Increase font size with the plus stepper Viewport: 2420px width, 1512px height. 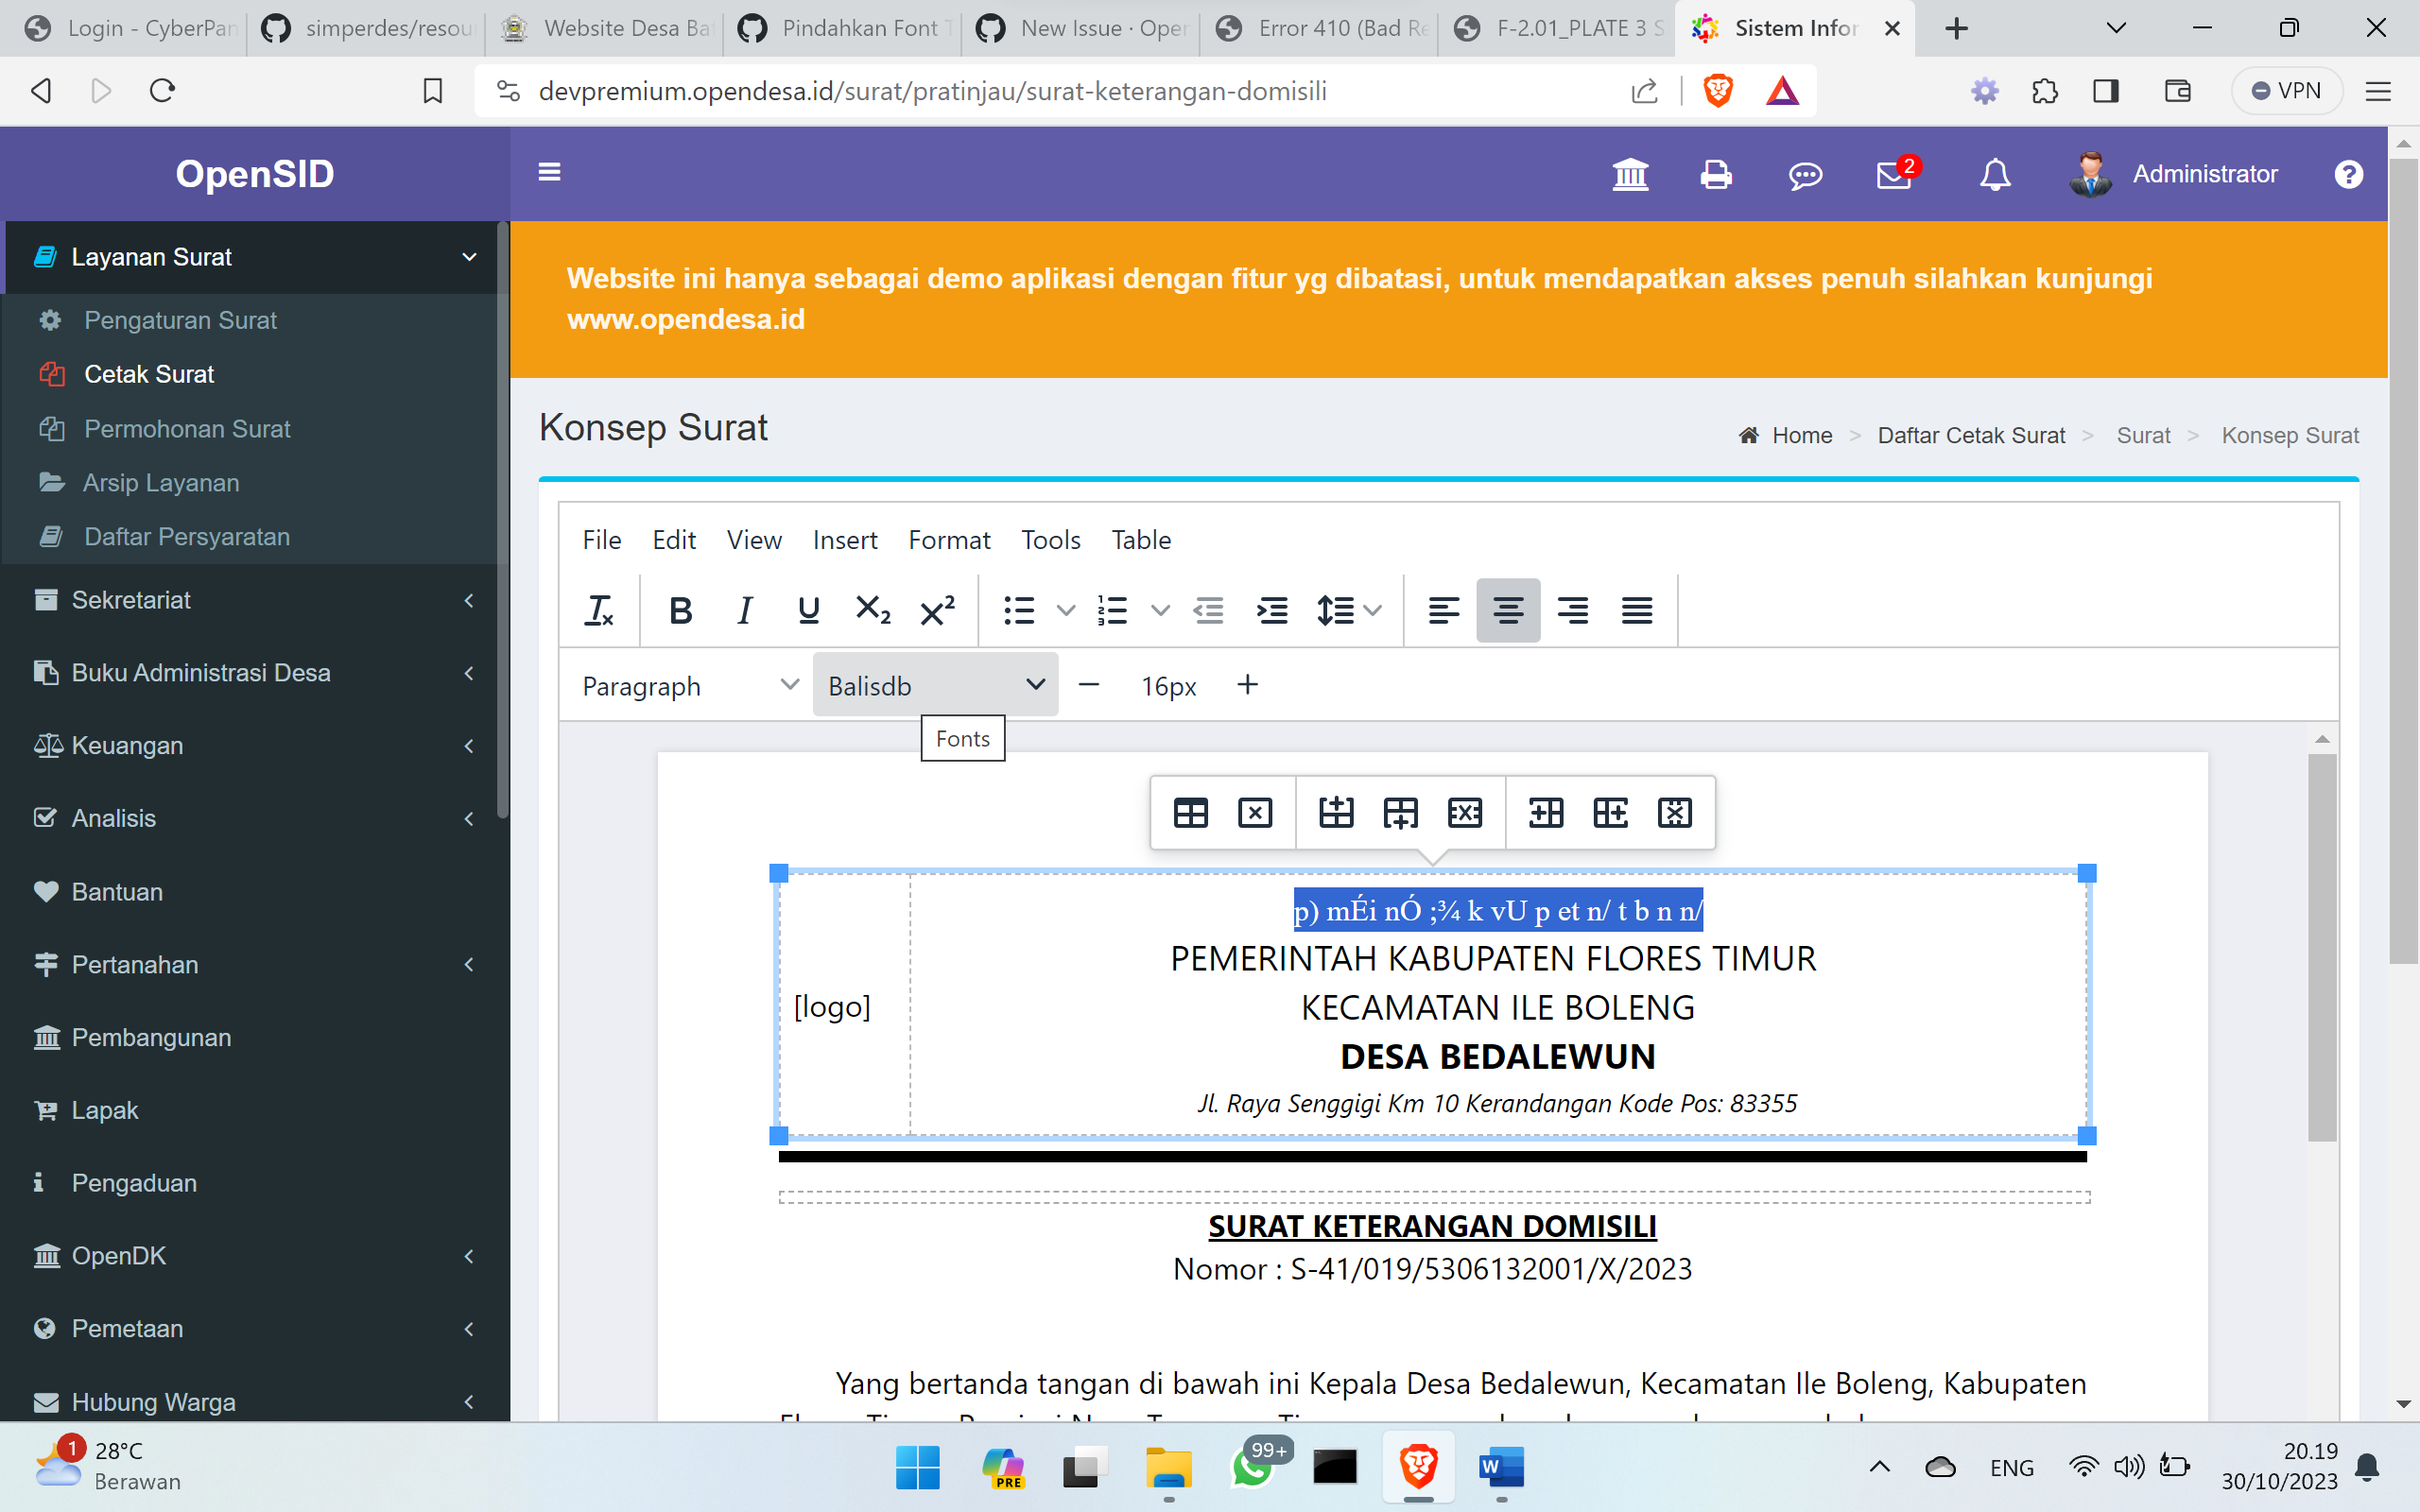point(1247,685)
